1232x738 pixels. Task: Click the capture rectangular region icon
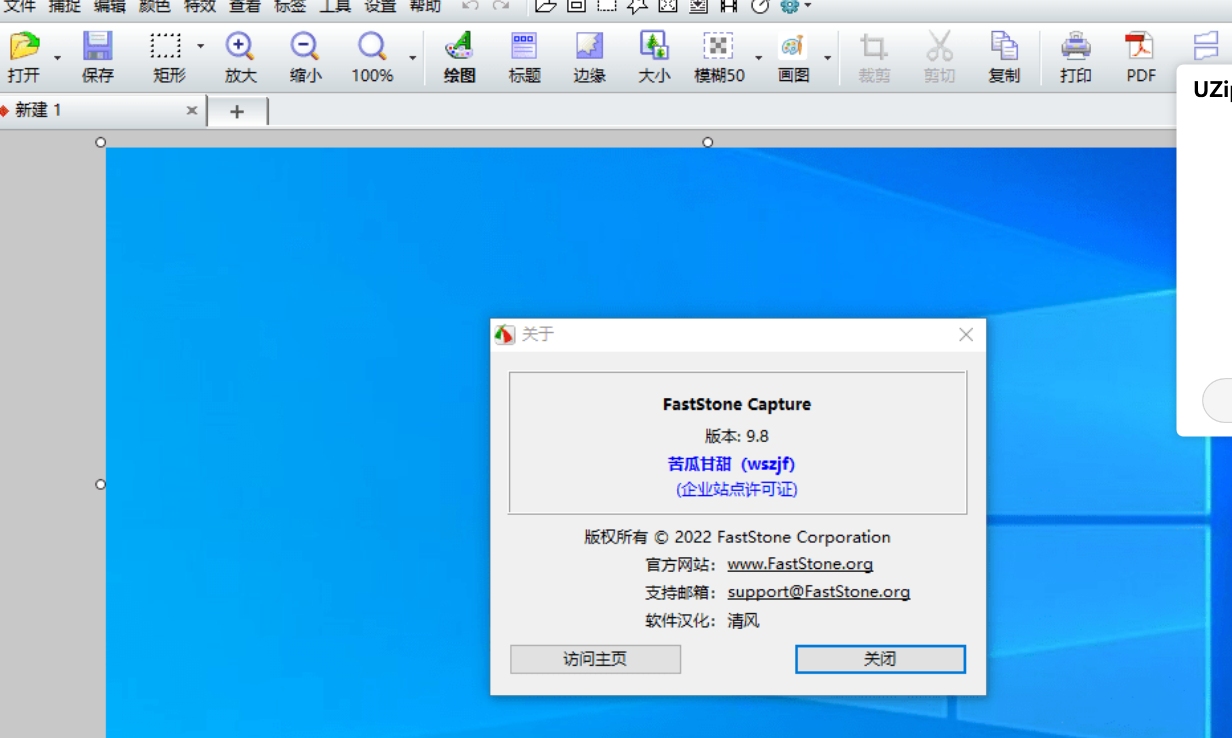[x=607, y=6]
